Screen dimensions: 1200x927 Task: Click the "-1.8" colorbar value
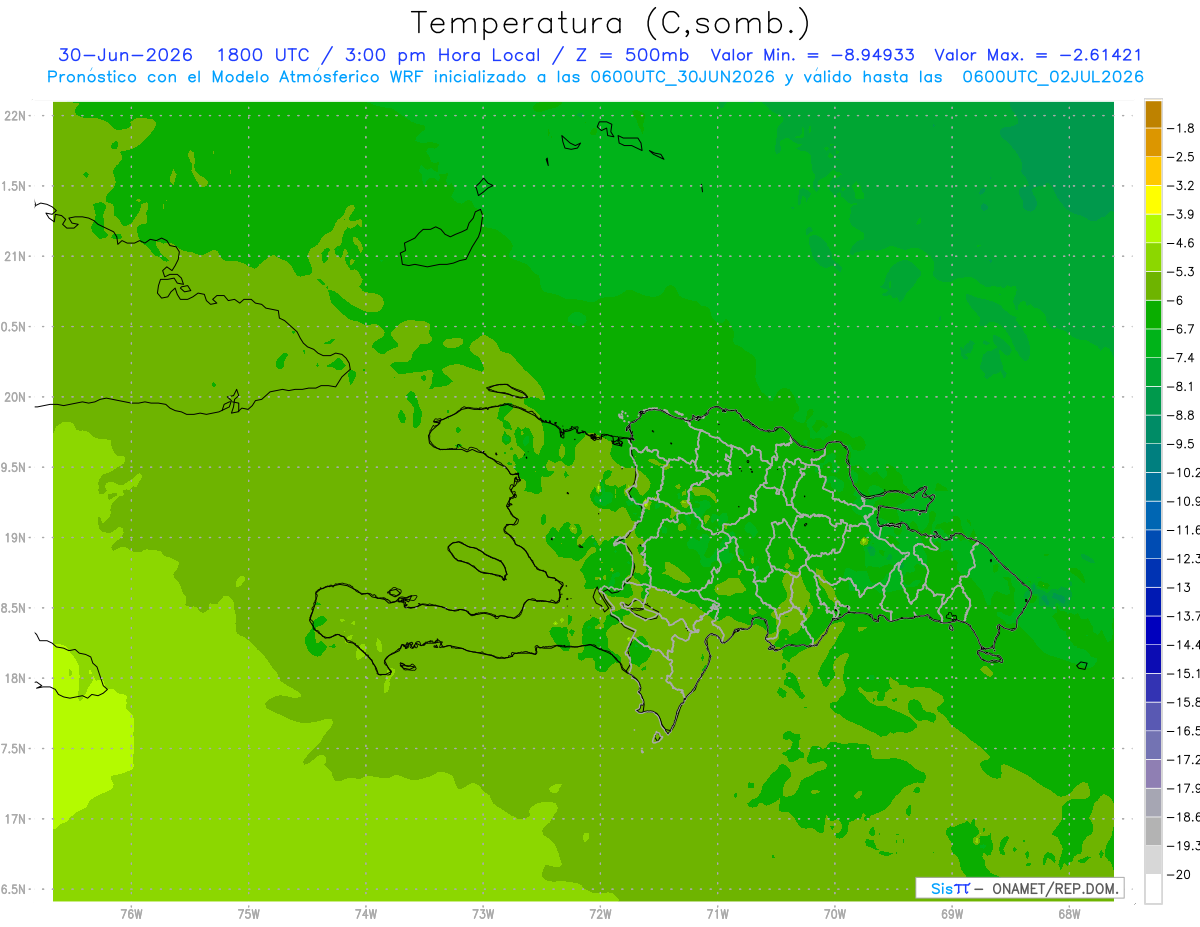pyautogui.click(x=1182, y=128)
